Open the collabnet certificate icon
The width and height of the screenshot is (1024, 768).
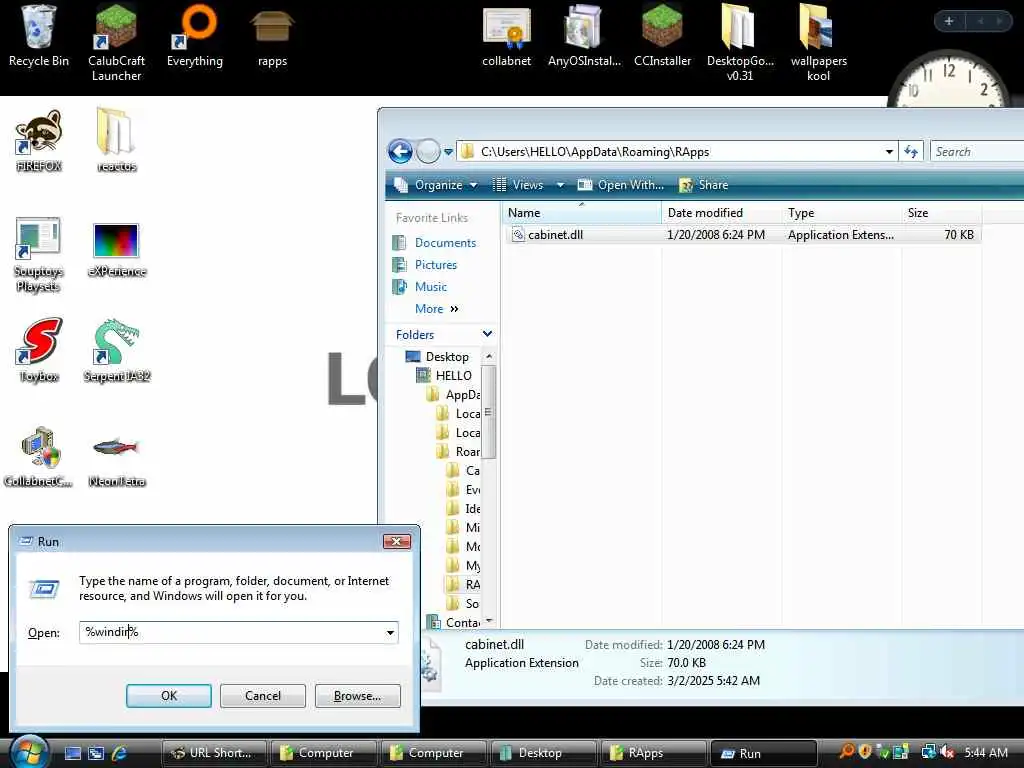point(507,36)
